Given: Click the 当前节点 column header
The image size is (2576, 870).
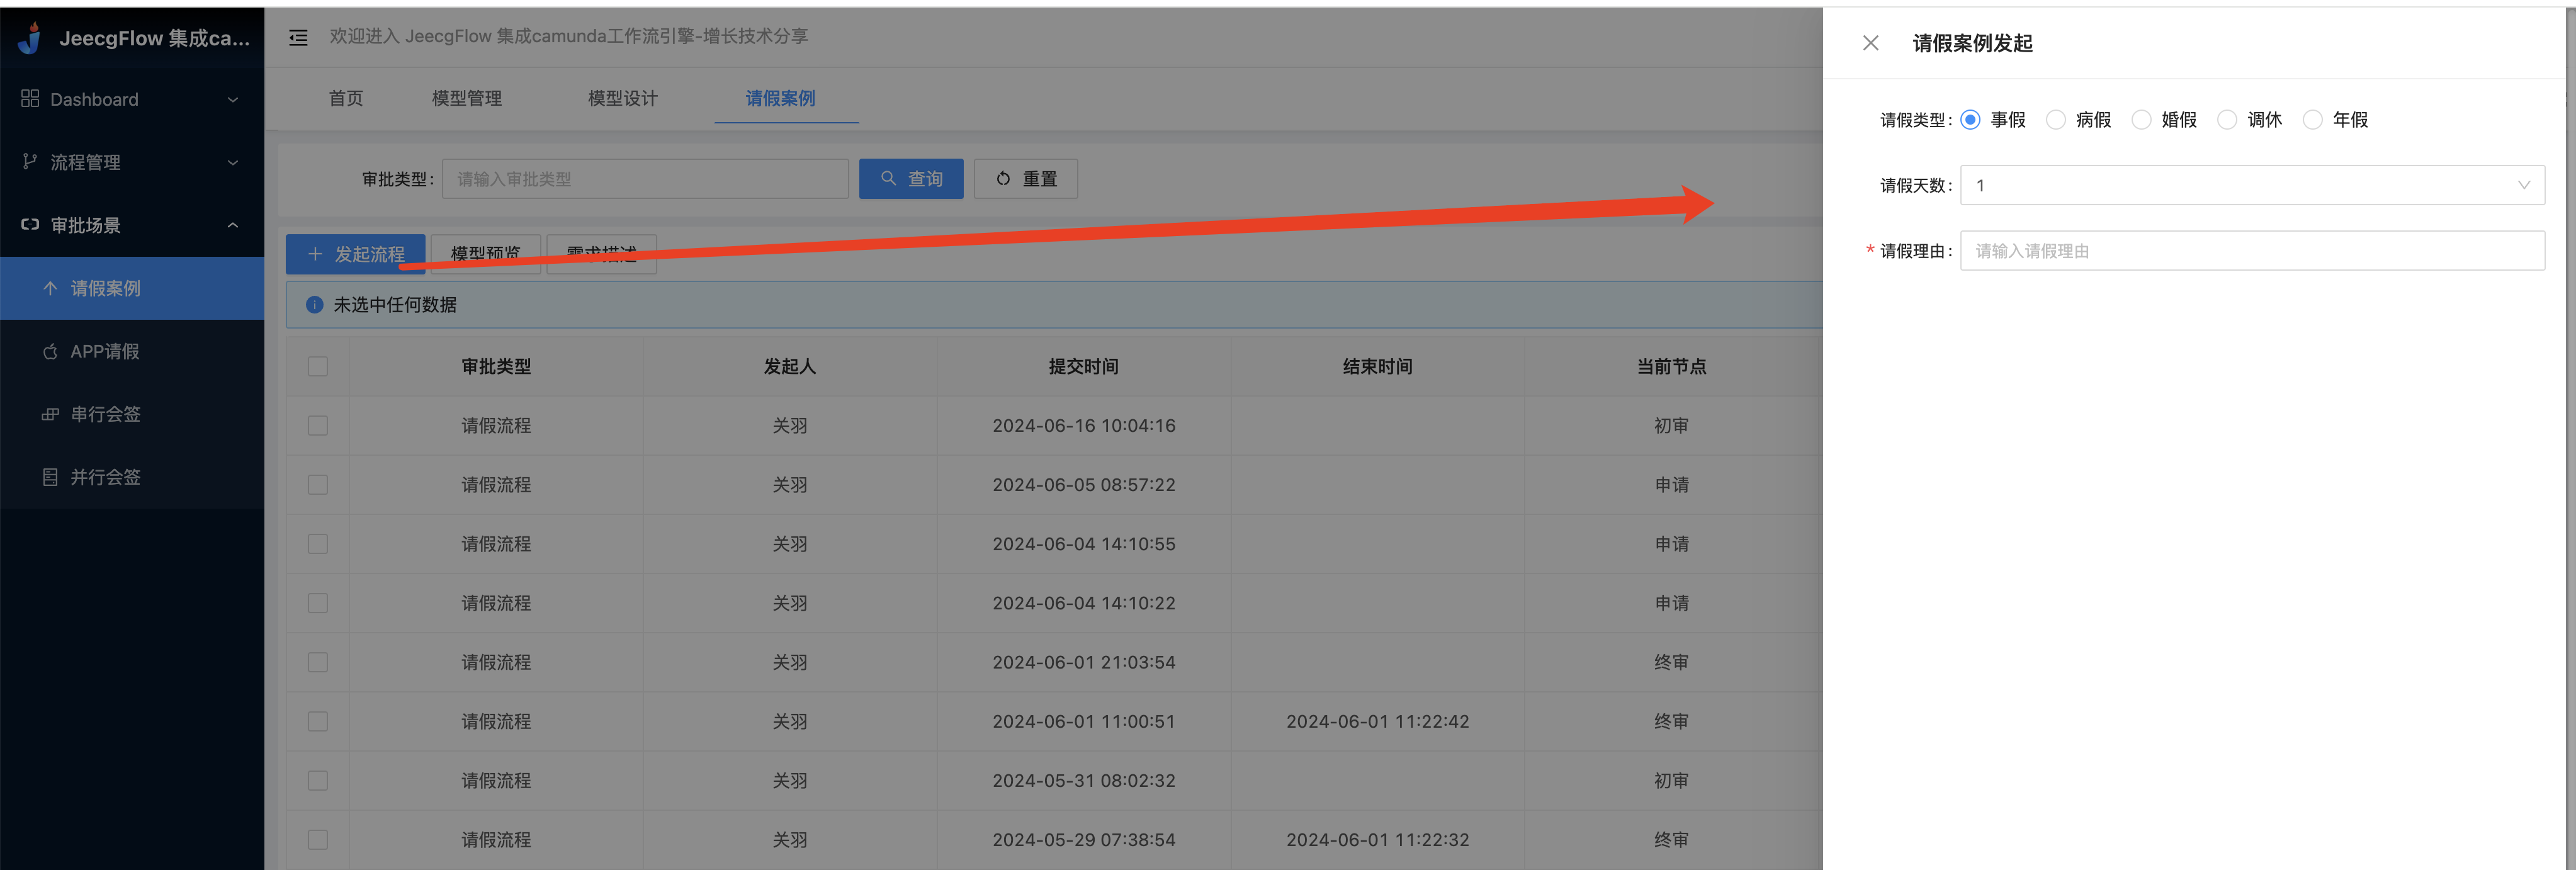Looking at the screenshot, I should (1672, 366).
